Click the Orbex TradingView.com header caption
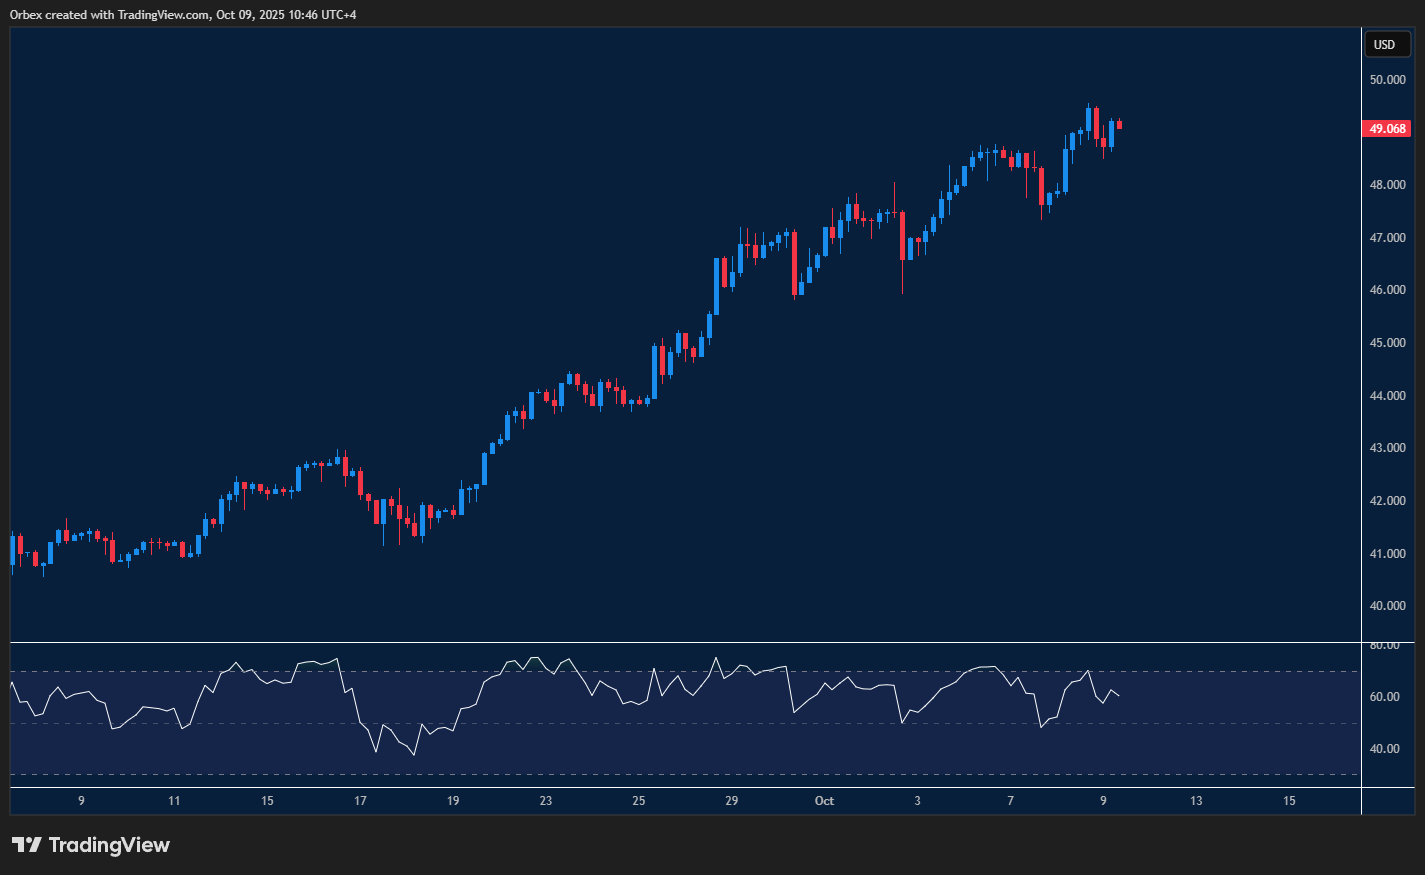Screen dimensions: 1425x875 [x=183, y=14]
